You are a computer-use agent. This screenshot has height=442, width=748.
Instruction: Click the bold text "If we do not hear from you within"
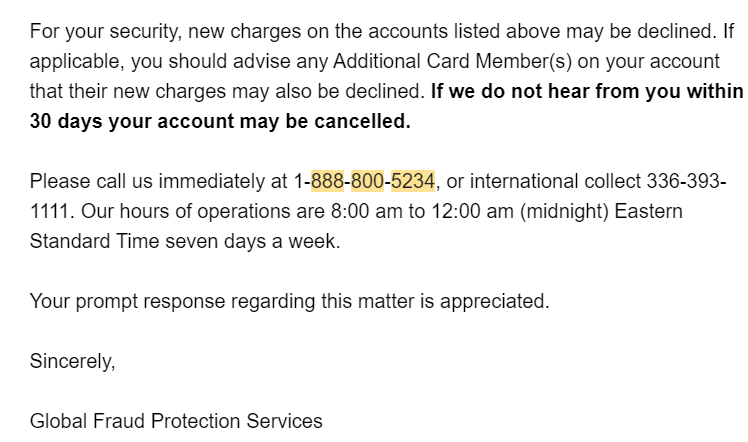(x=587, y=91)
